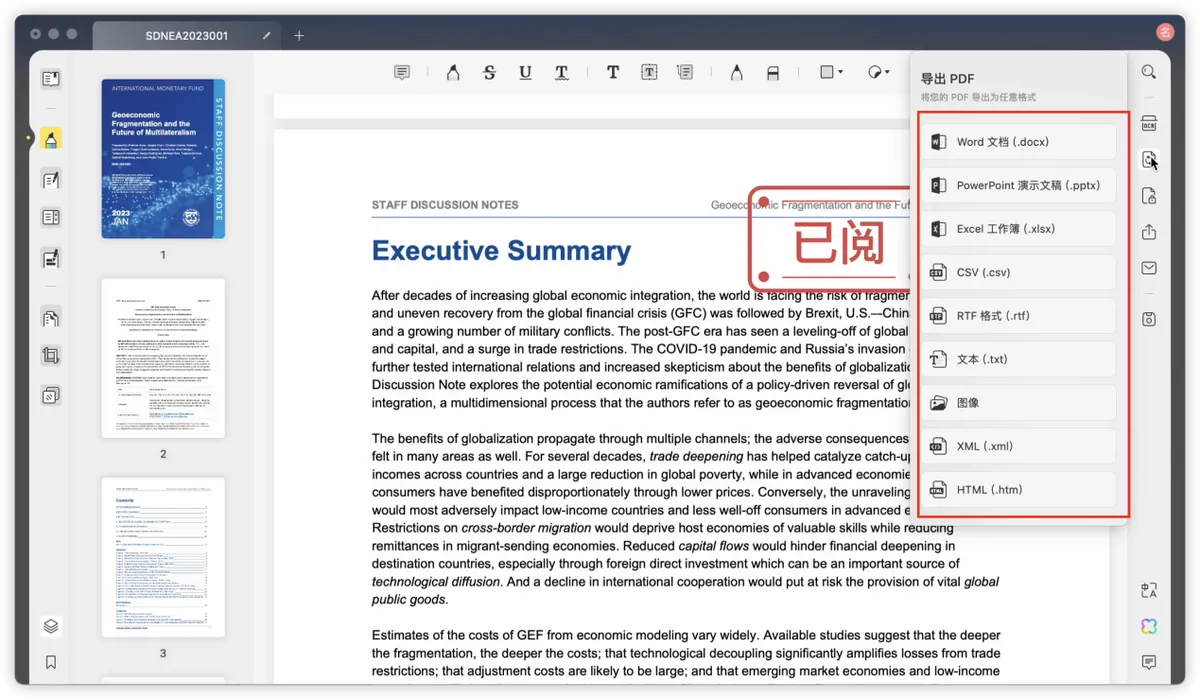This screenshot has height=700, width=1200.
Task: Send the file by email icon
Action: (1149, 268)
